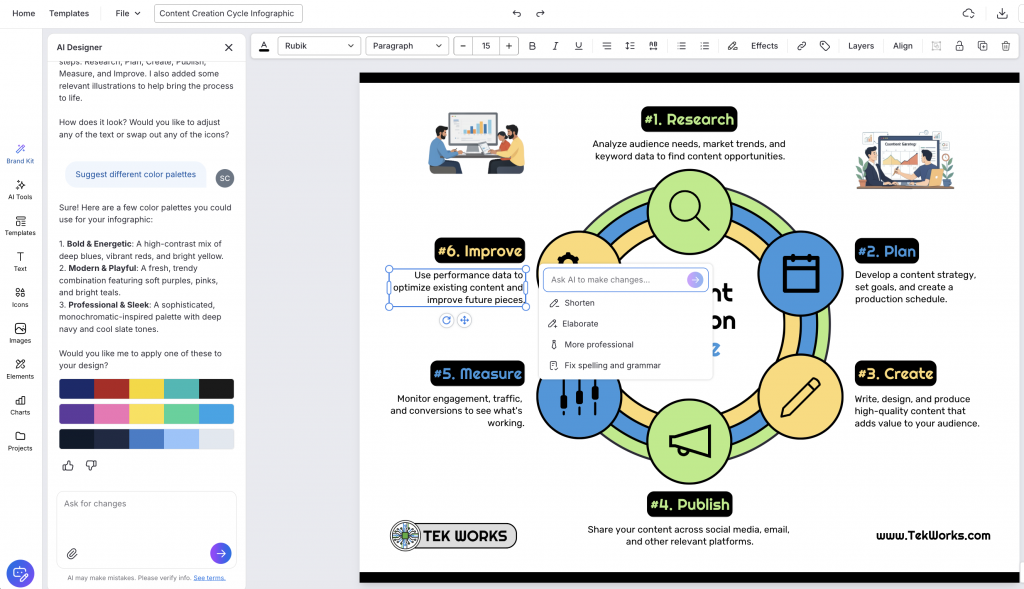
Task: Open the AI Tools sidebar panel
Action: (20, 190)
